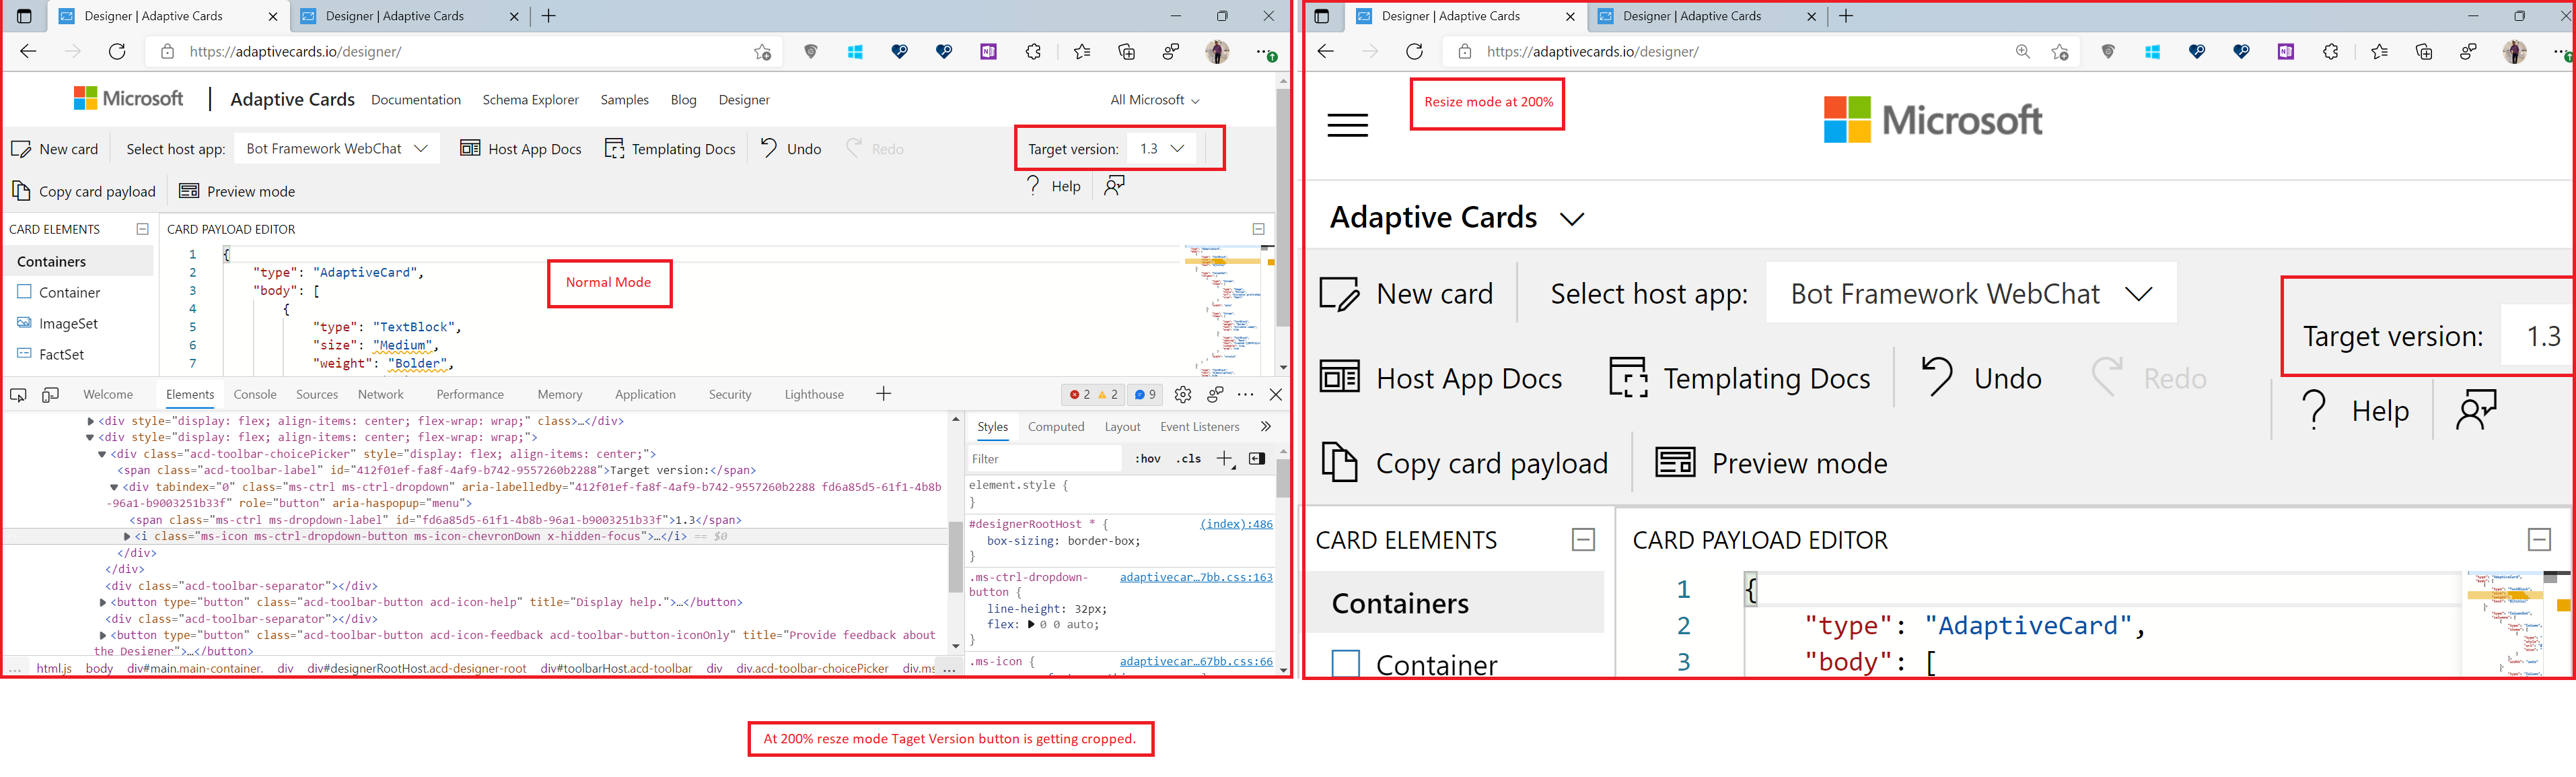This screenshot has width=2576, height=777.
Task: Activate the element inspector in DevTools
Action: tap(17, 394)
